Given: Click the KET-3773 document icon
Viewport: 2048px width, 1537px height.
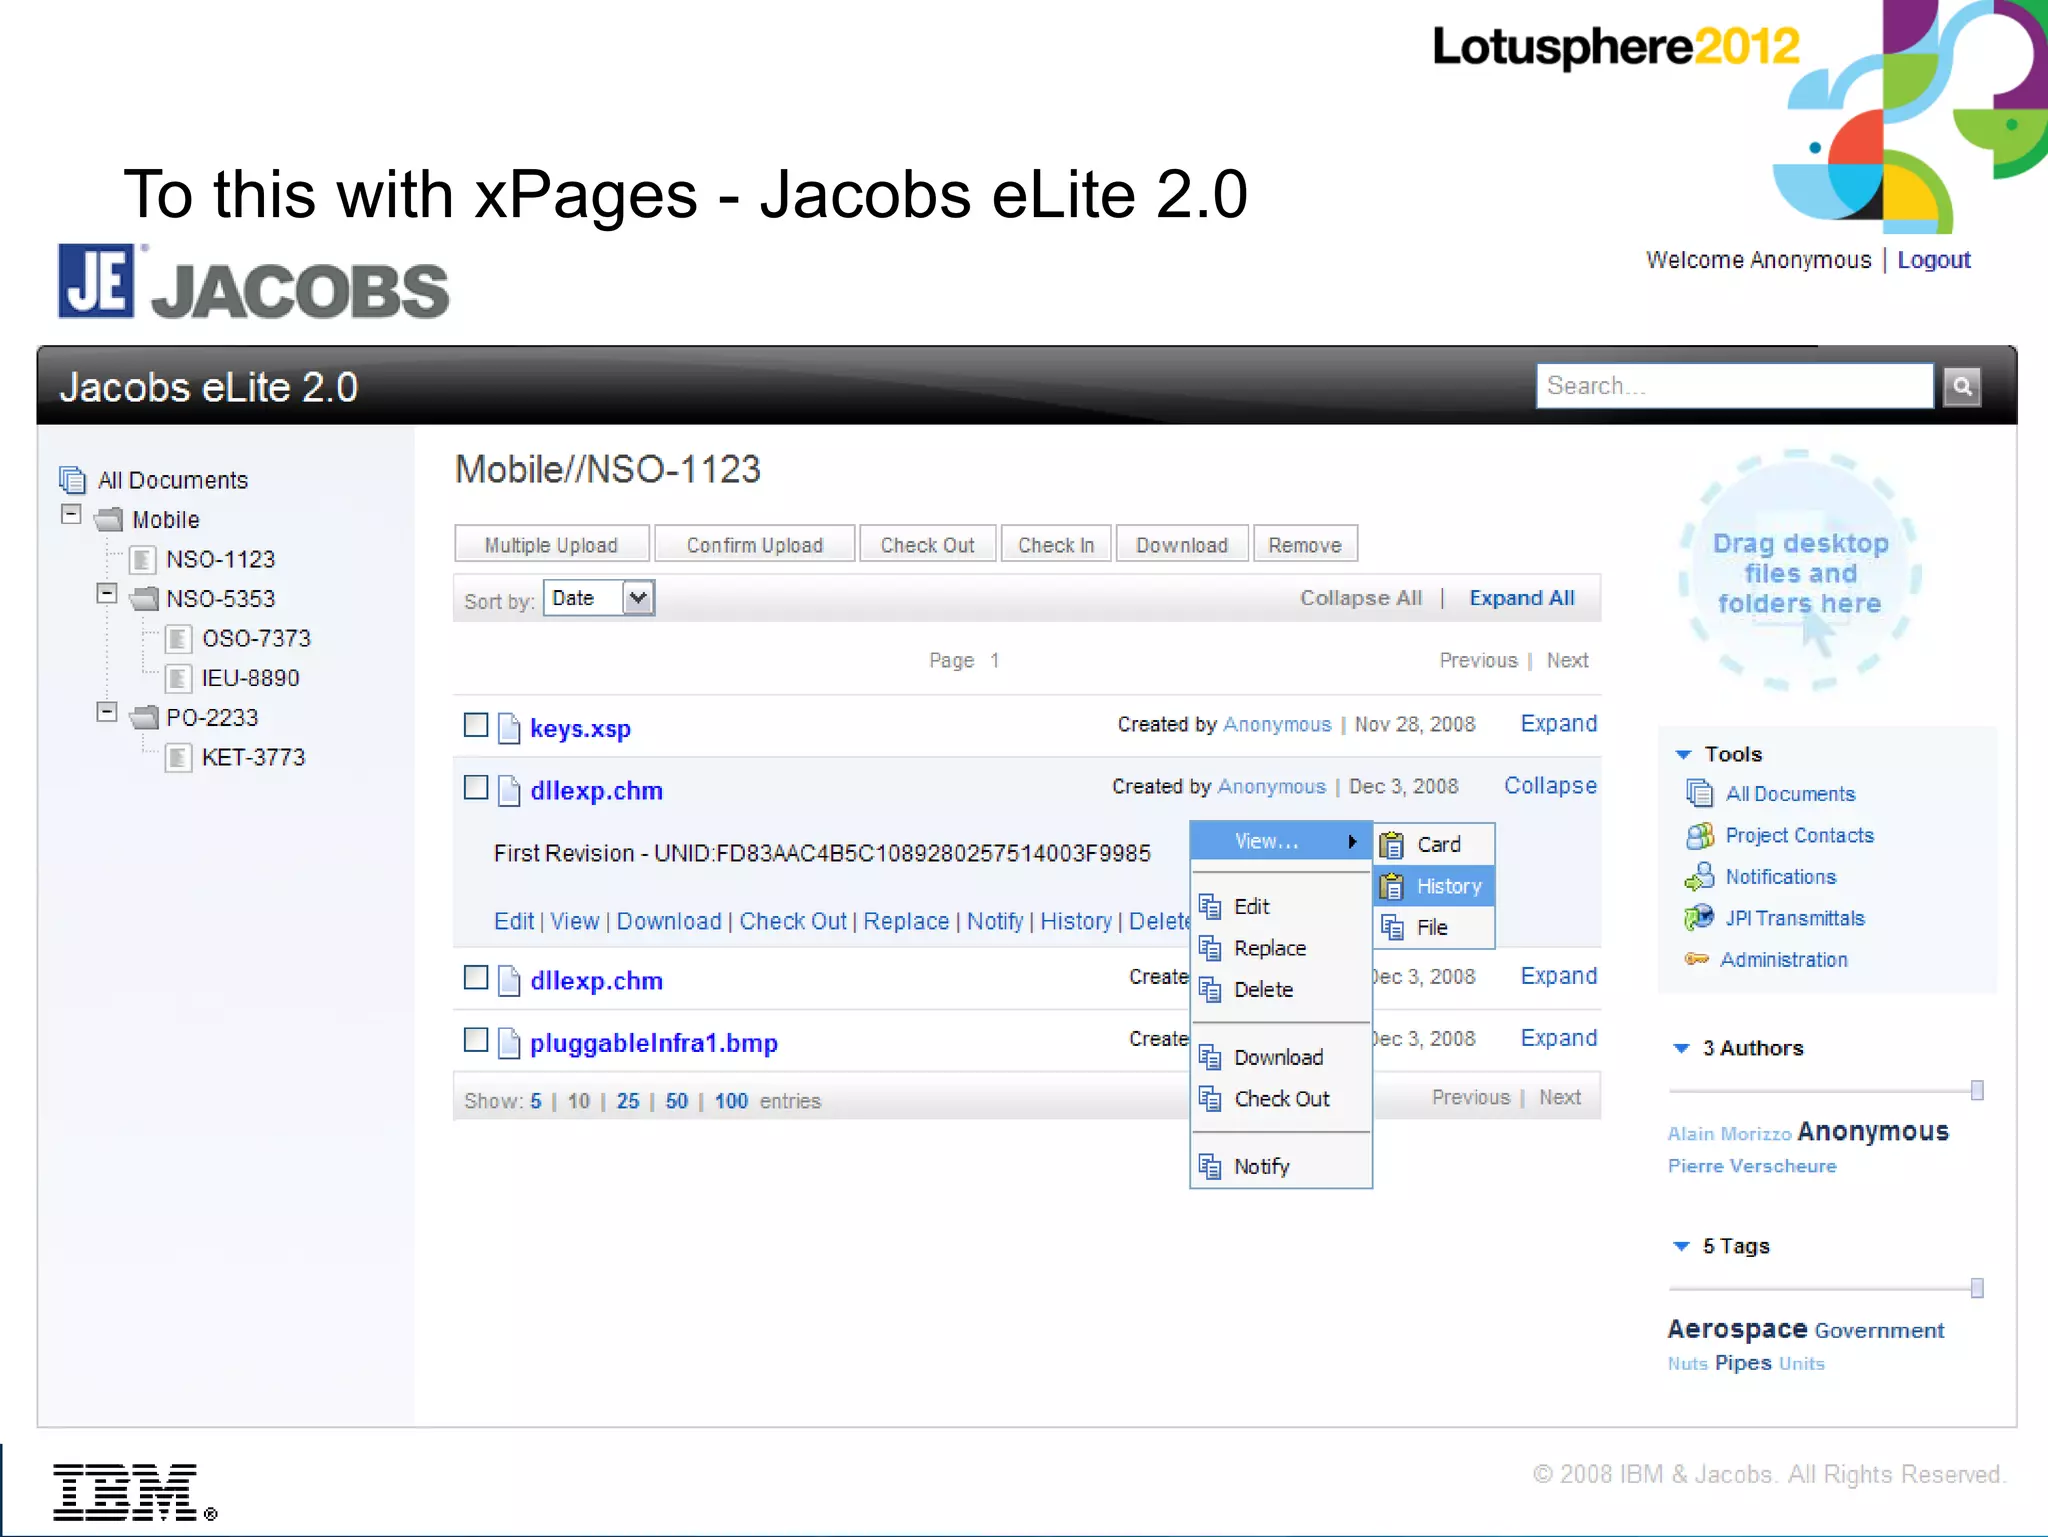Looking at the screenshot, I should click(178, 757).
